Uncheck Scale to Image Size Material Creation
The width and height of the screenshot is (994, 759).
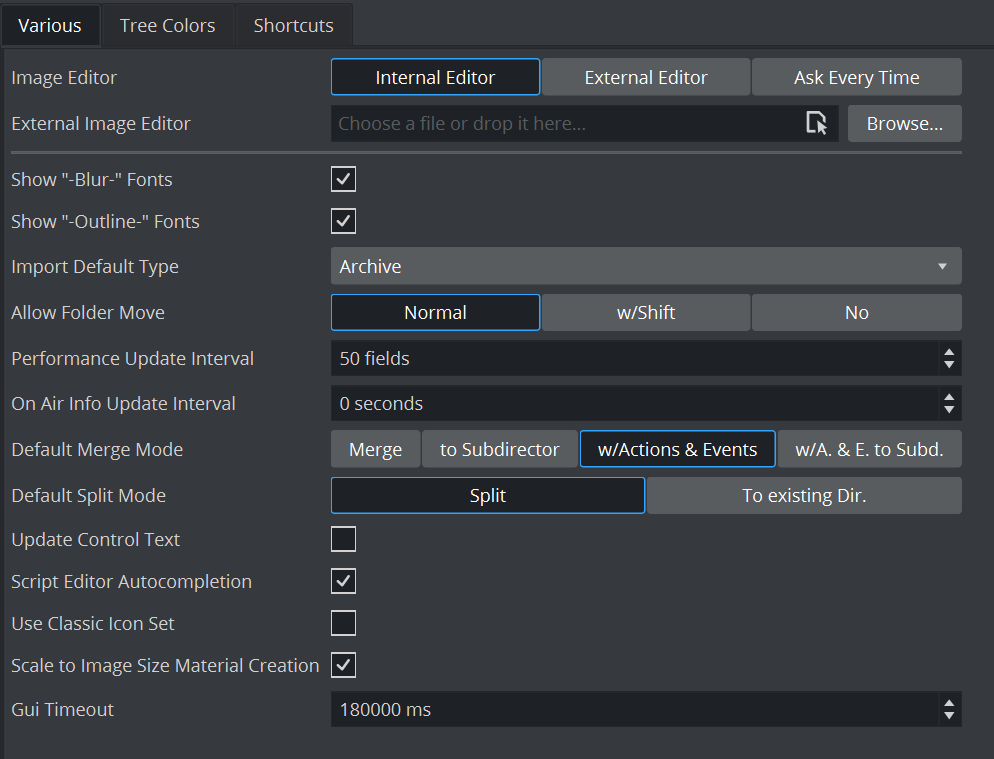343,666
